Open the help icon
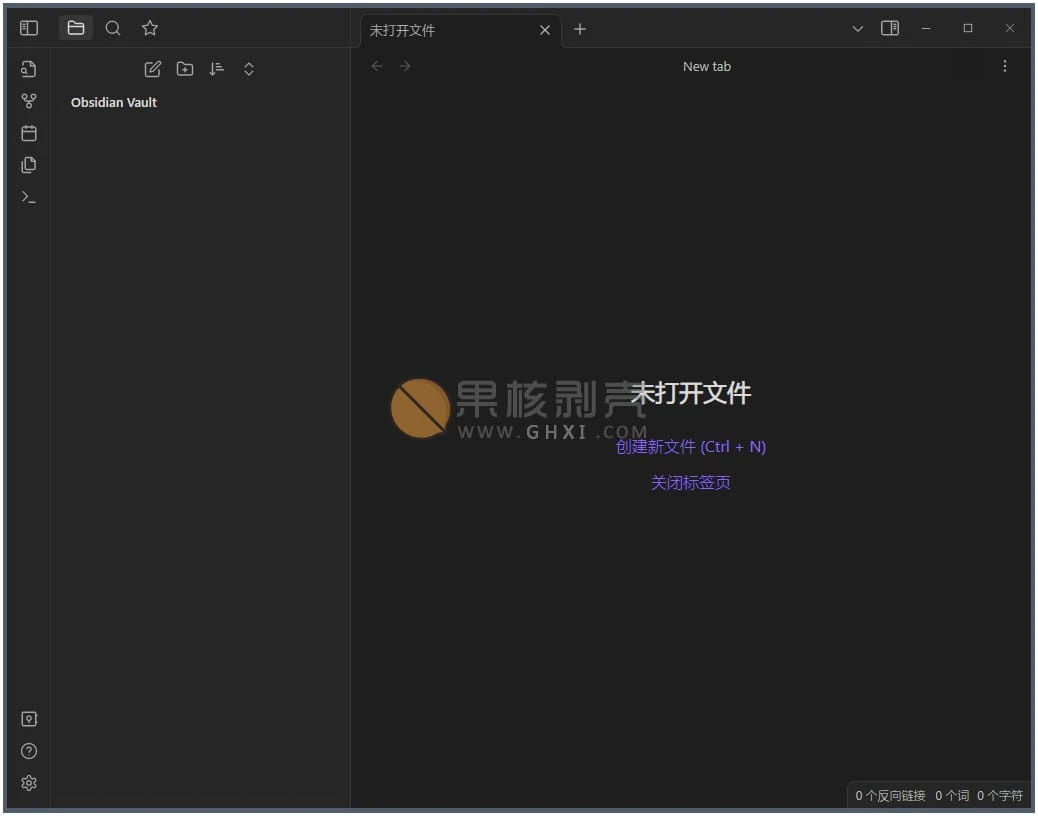Image resolution: width=1038 pixels, height=816 pixels. 29,751
